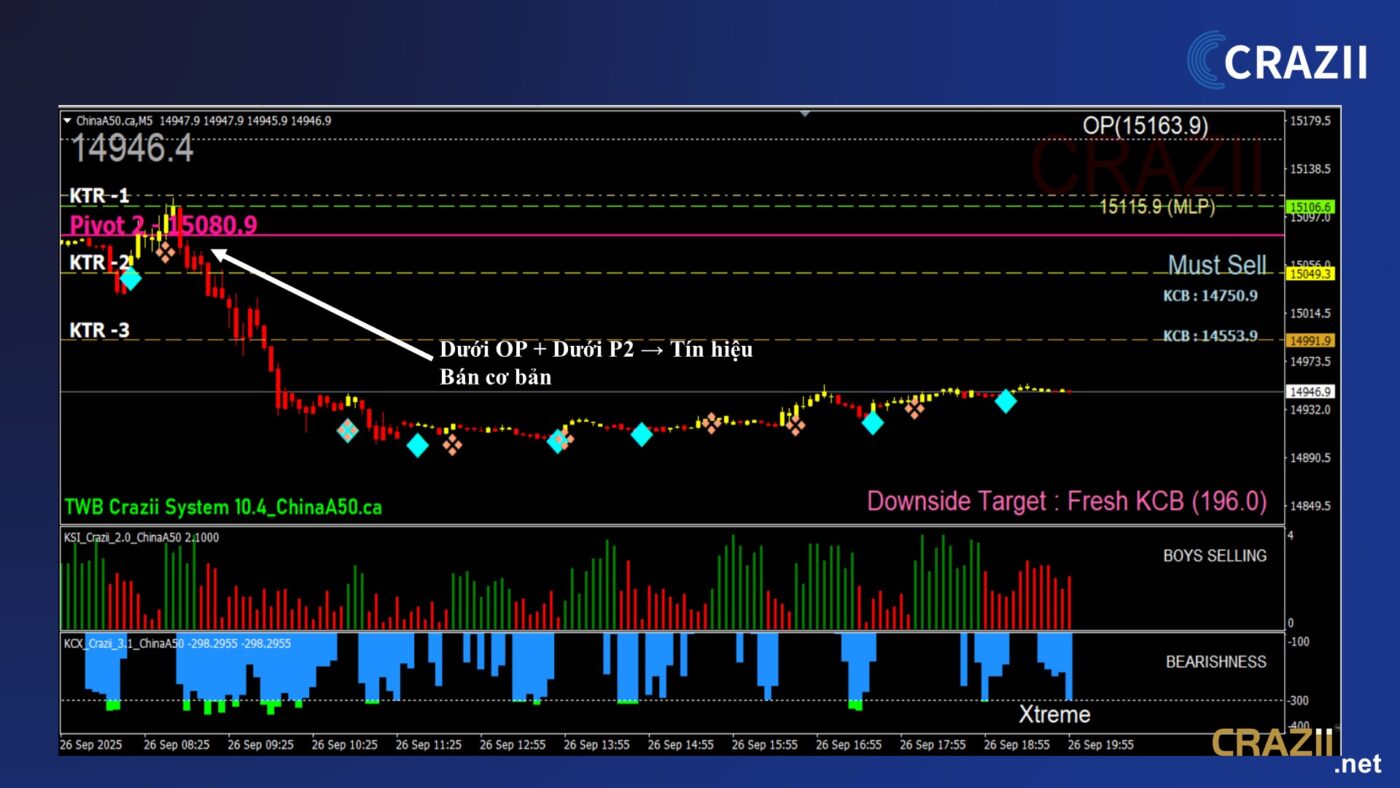Click the CRAZII logo in top-right corner
The height and width of the screenshot is (788, 1400).
(1277, 61)
